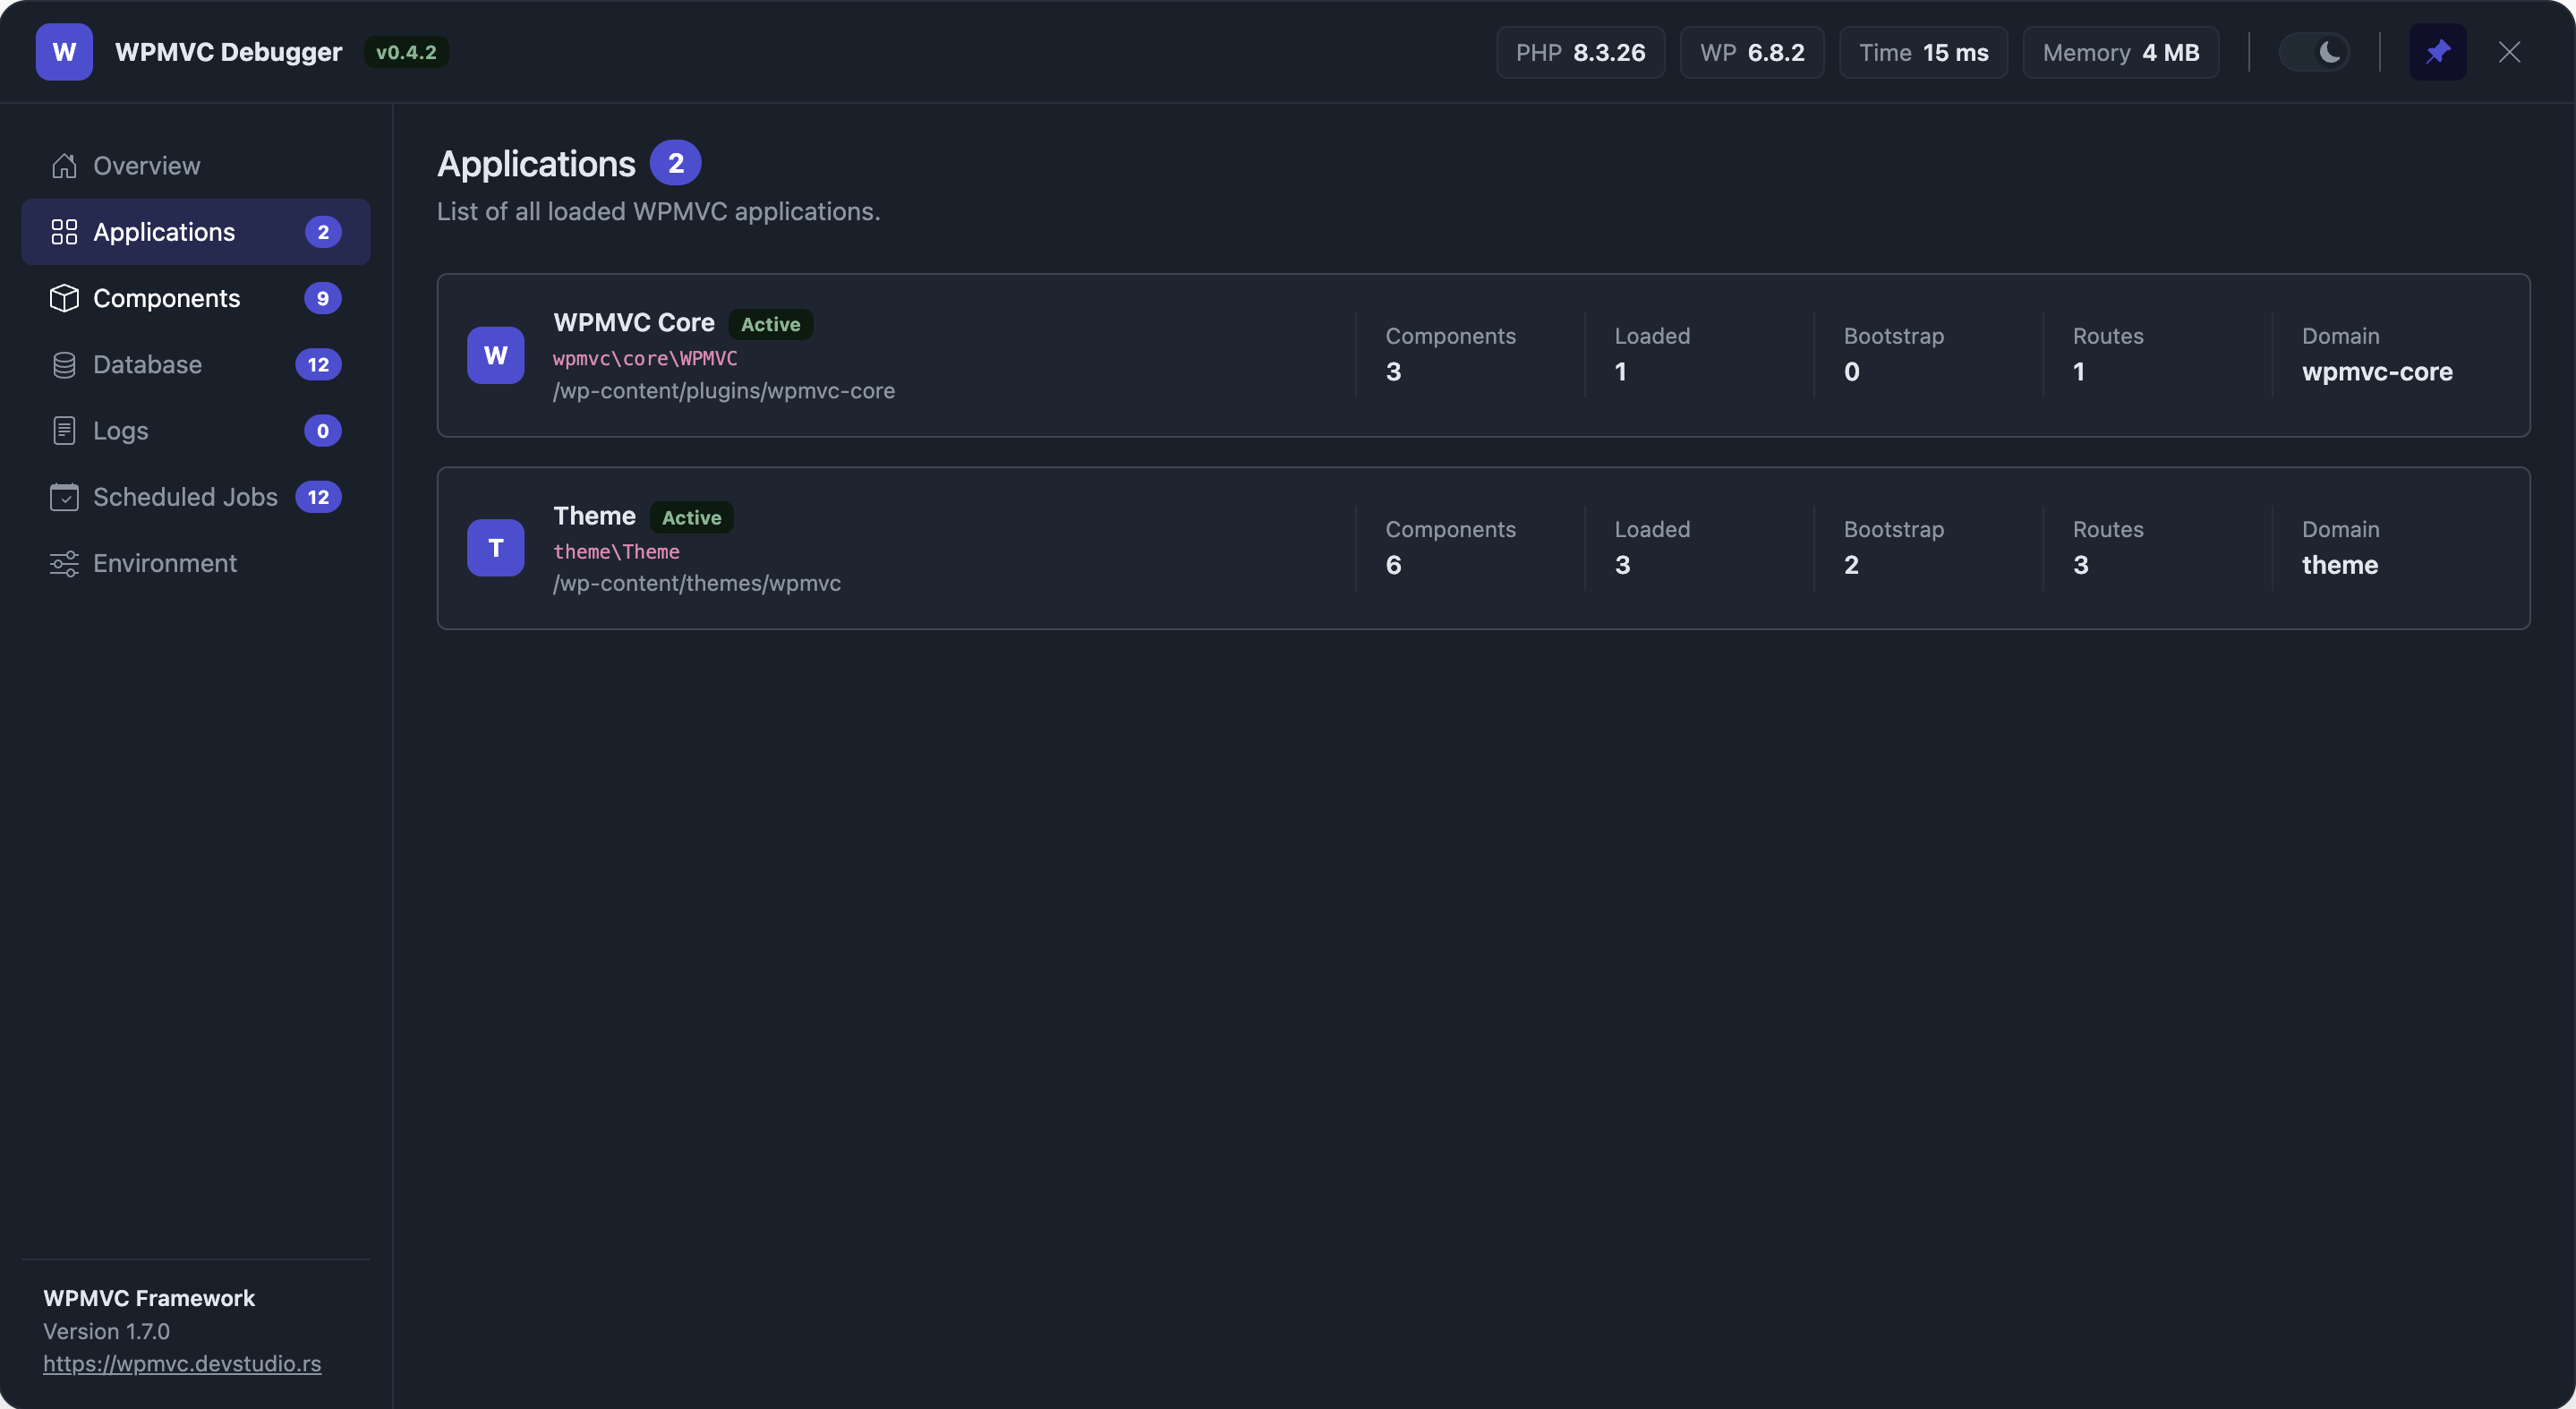Navigate to the Environment section
This screenshot has height=1409, width=2576.
point(196,563)
